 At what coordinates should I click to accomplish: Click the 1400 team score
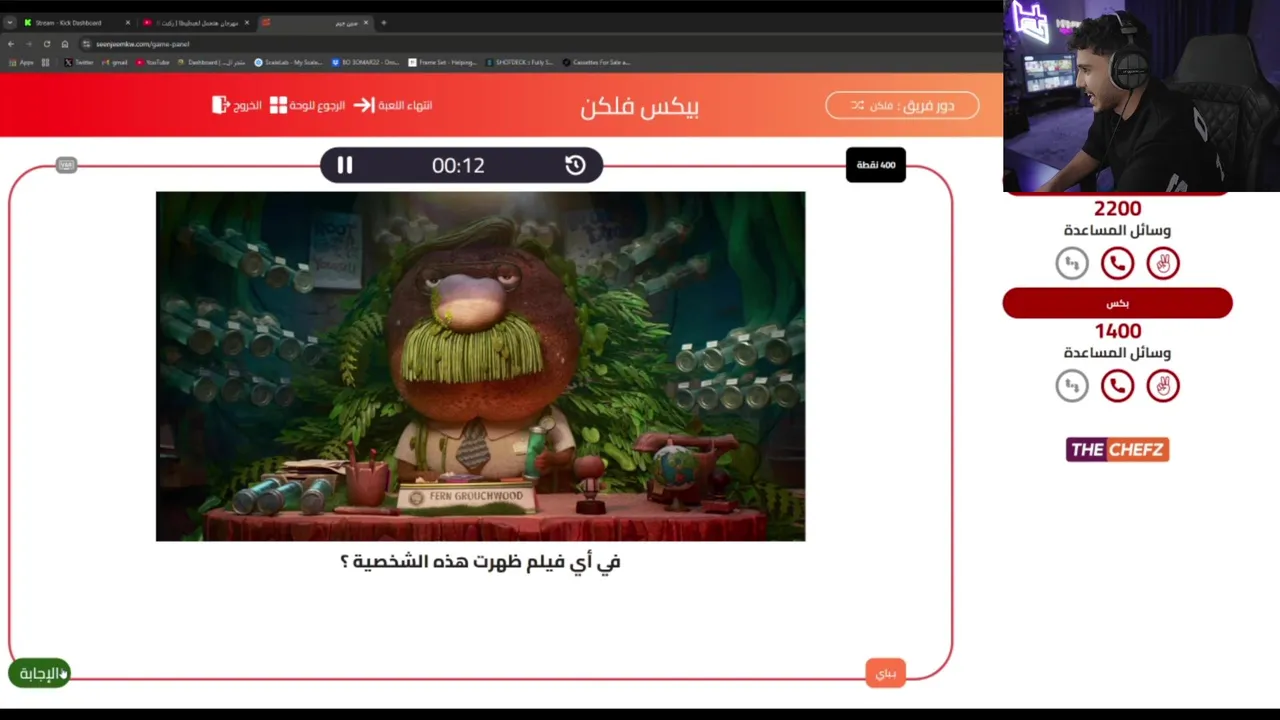pyautogui.click(x=1117, y=331)
